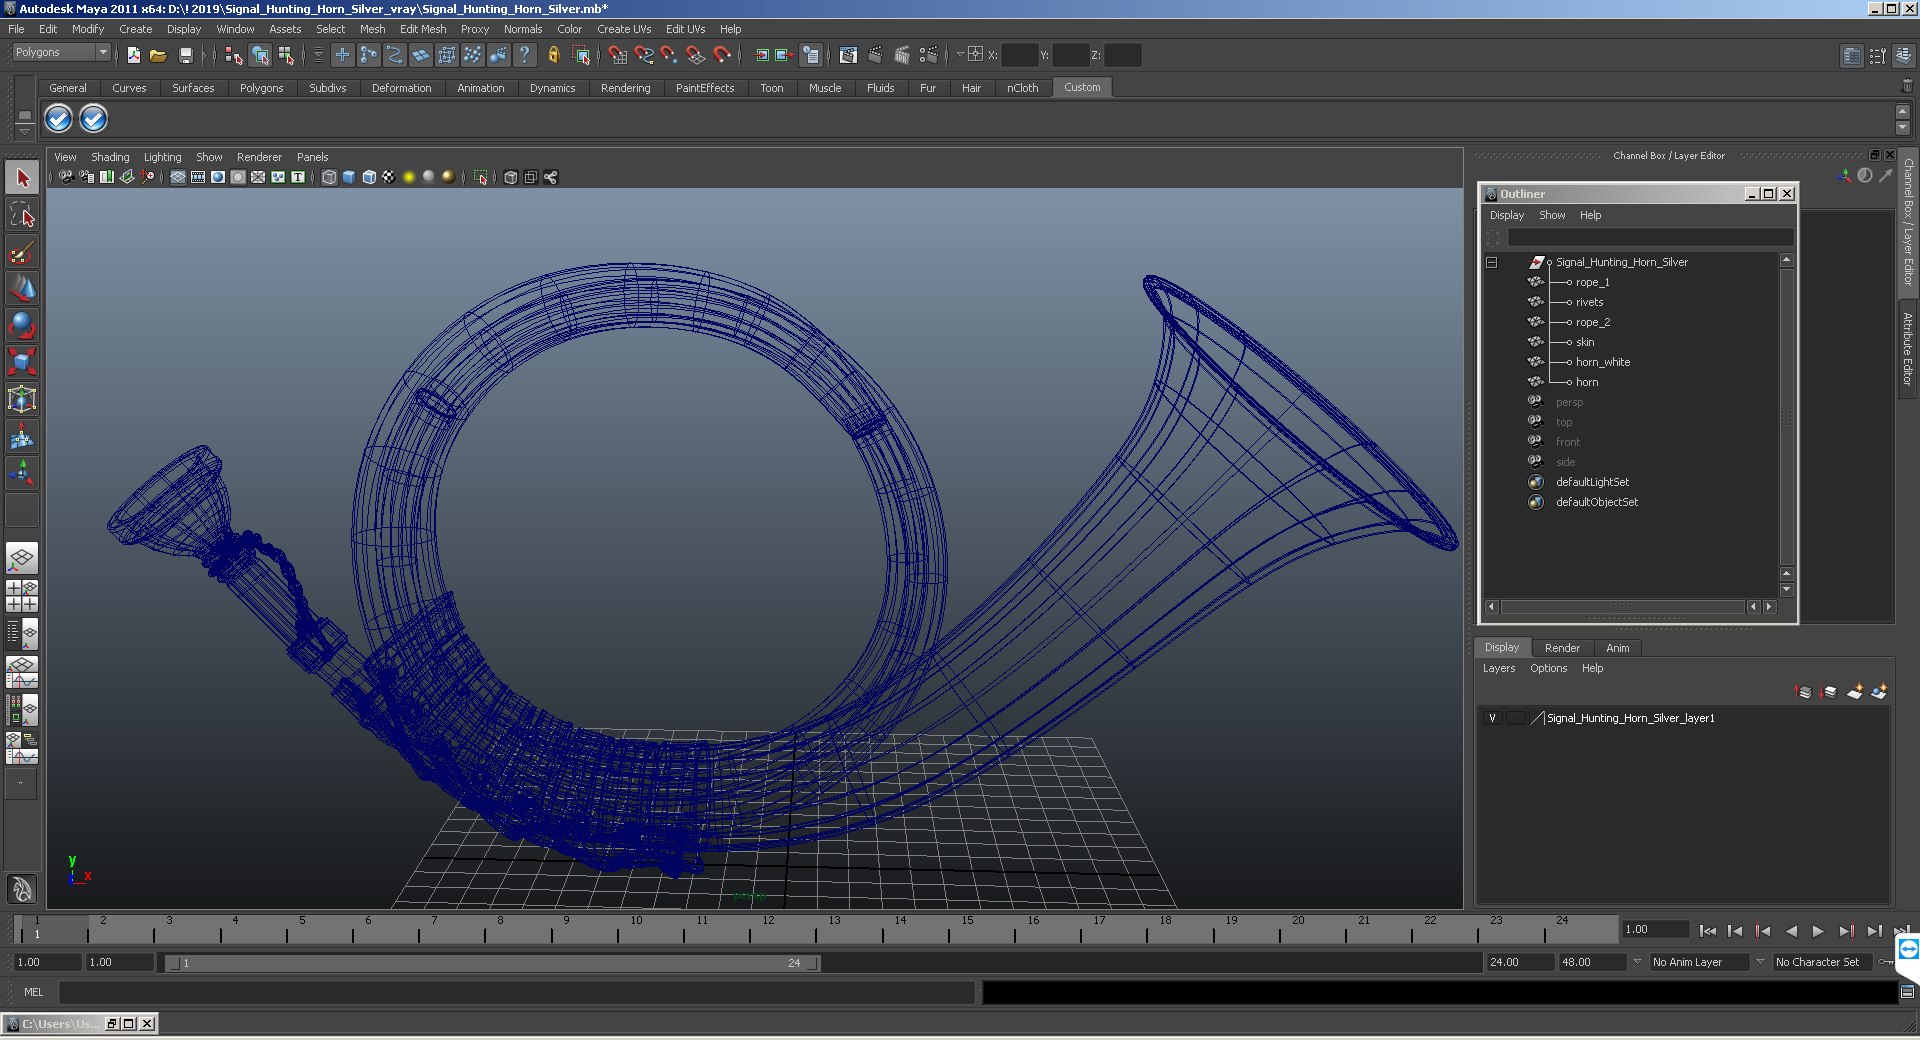Choose the Scale tool
The width and height of the screenshot is (1920, 1040).
pyautogui.click(x=22, y=362)
